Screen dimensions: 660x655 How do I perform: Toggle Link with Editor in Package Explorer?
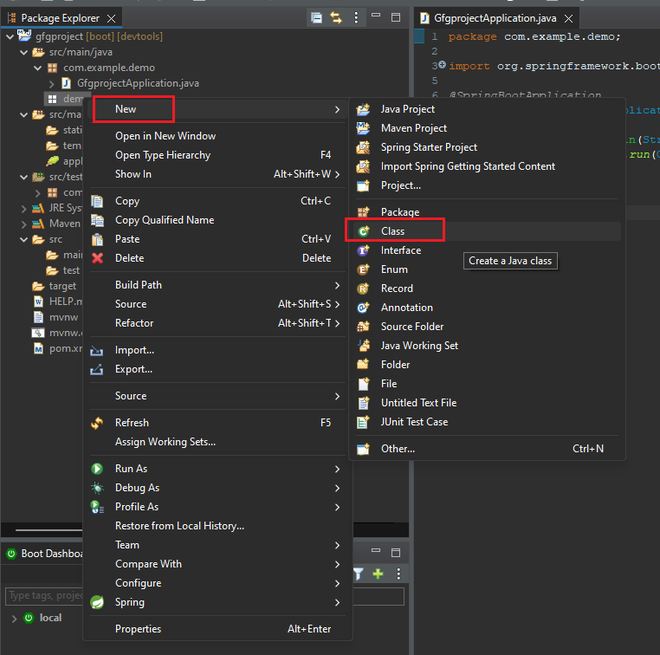[336, 18]
